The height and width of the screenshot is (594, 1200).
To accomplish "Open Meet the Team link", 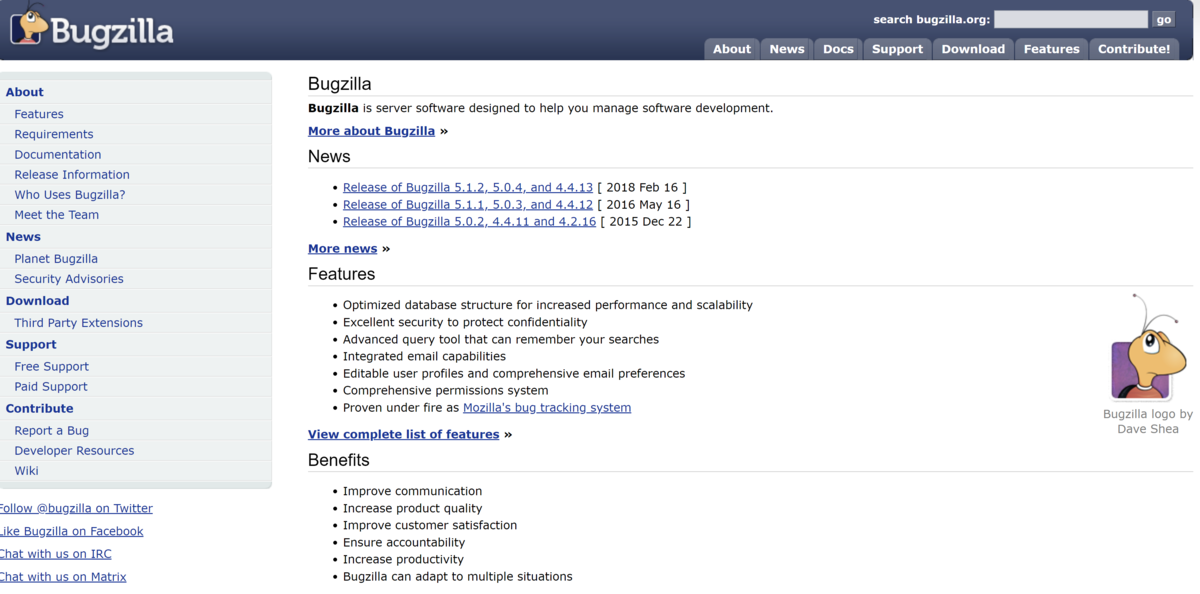I will pyautogui.click(x=57, y=214).
